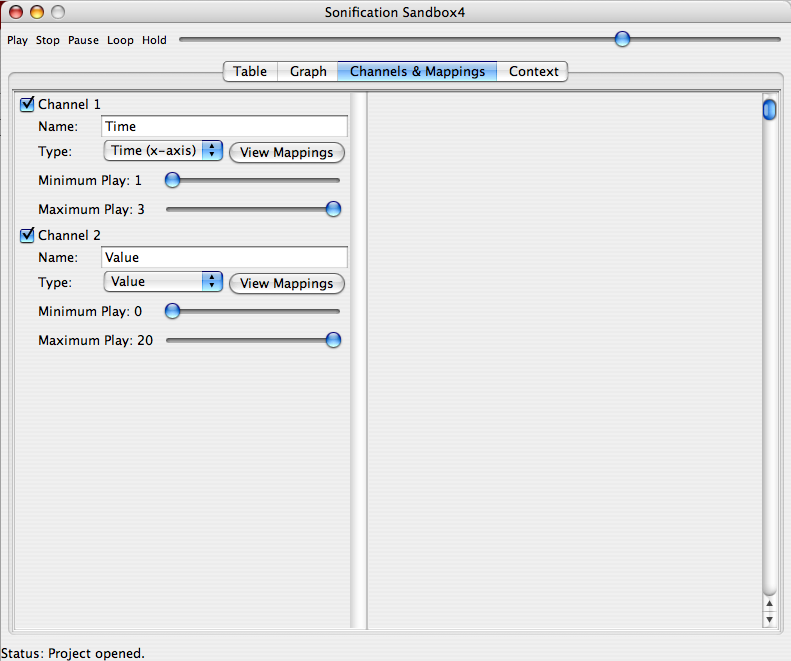View Mappings for Channel 2
This screenshot has width=791, height=661.
coord(287,284)
